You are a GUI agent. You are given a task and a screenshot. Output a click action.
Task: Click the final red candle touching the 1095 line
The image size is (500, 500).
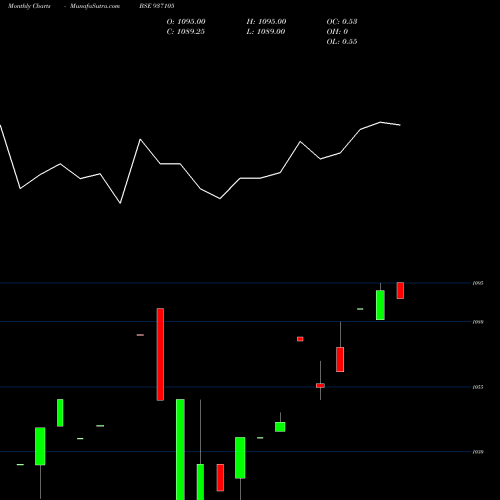400,290
